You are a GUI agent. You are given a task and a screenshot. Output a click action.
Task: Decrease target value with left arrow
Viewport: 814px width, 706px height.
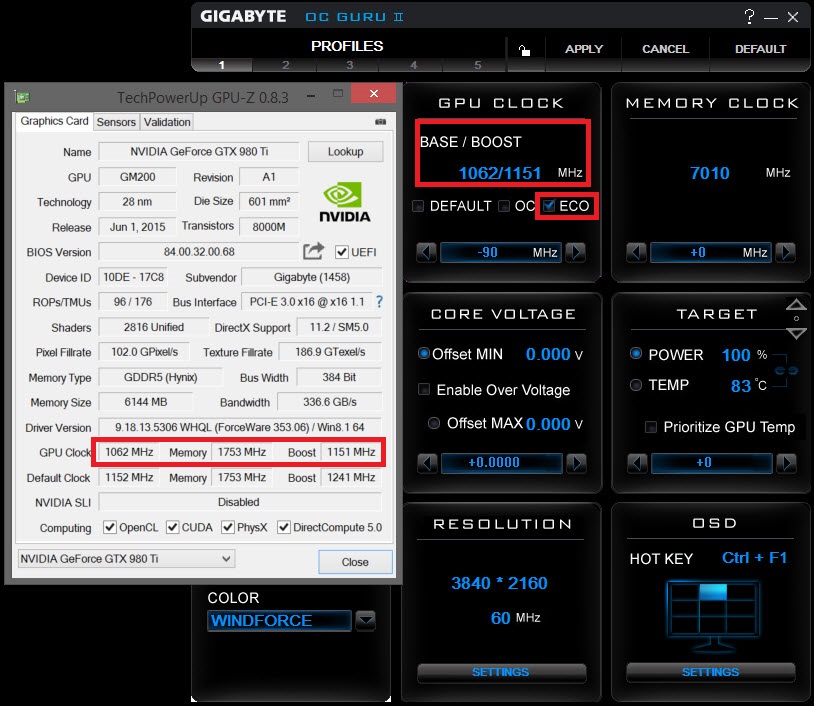tap(637, 463)
